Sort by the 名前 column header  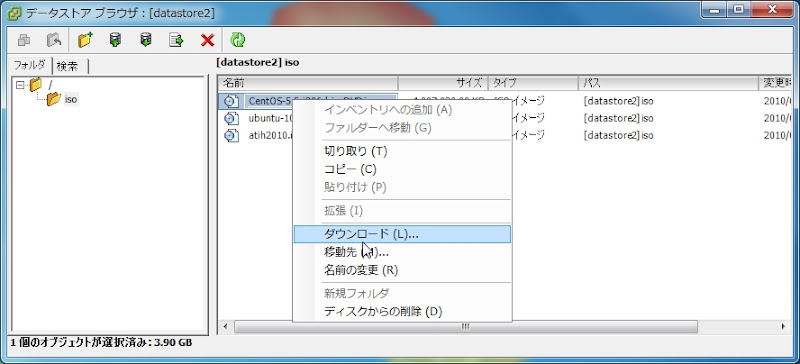point(308,83)
